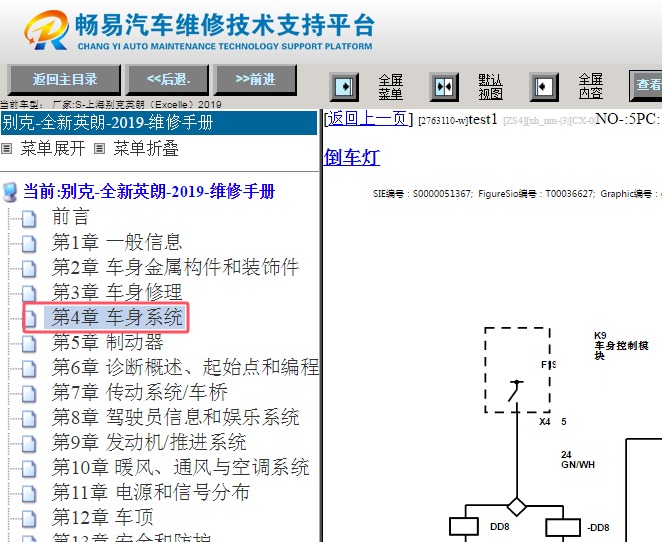Open 第3章 车身修理
662x542 pixels.
click(x=117, y=292)
